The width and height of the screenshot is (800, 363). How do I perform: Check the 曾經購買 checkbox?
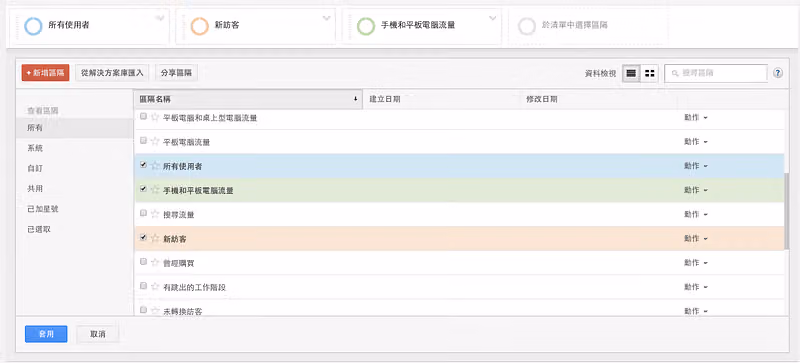tap(143, 261)
